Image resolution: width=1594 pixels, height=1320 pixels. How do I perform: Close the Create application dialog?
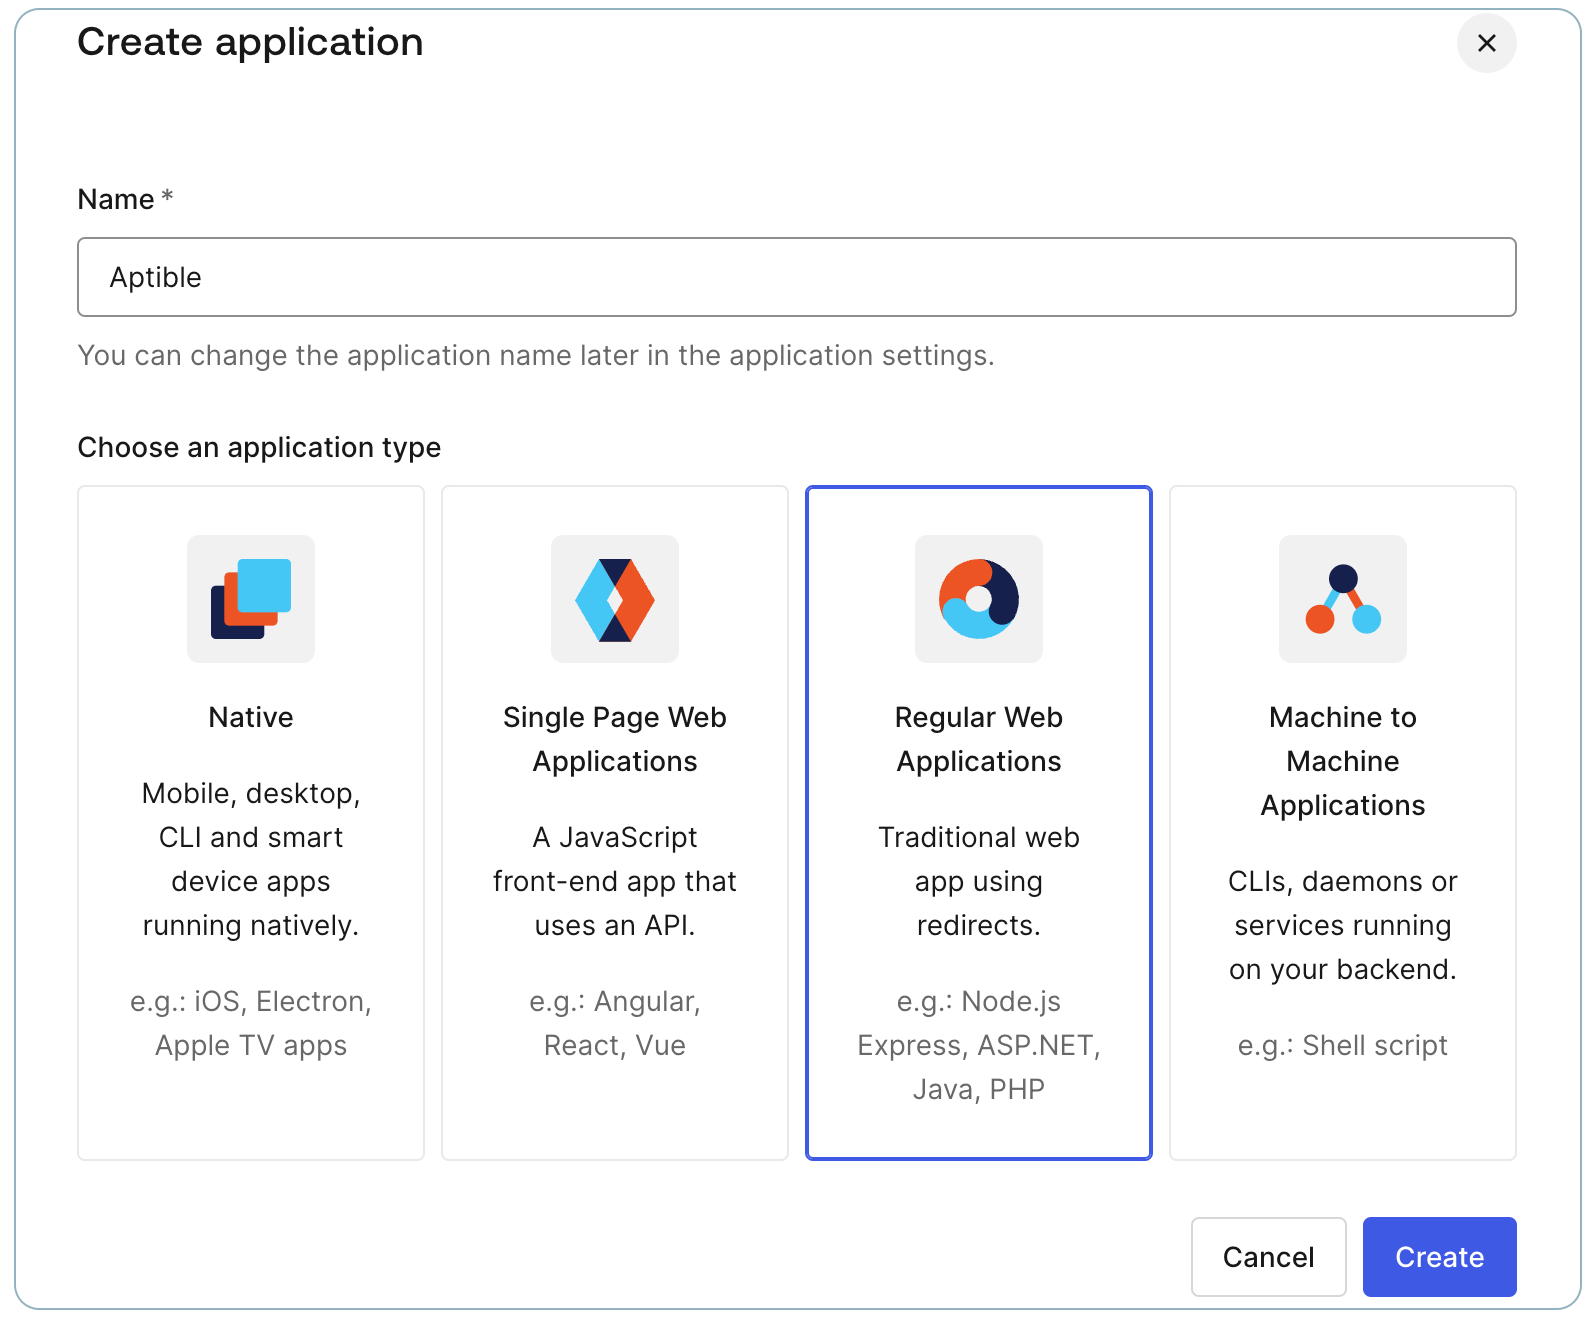click(1486, 43)
